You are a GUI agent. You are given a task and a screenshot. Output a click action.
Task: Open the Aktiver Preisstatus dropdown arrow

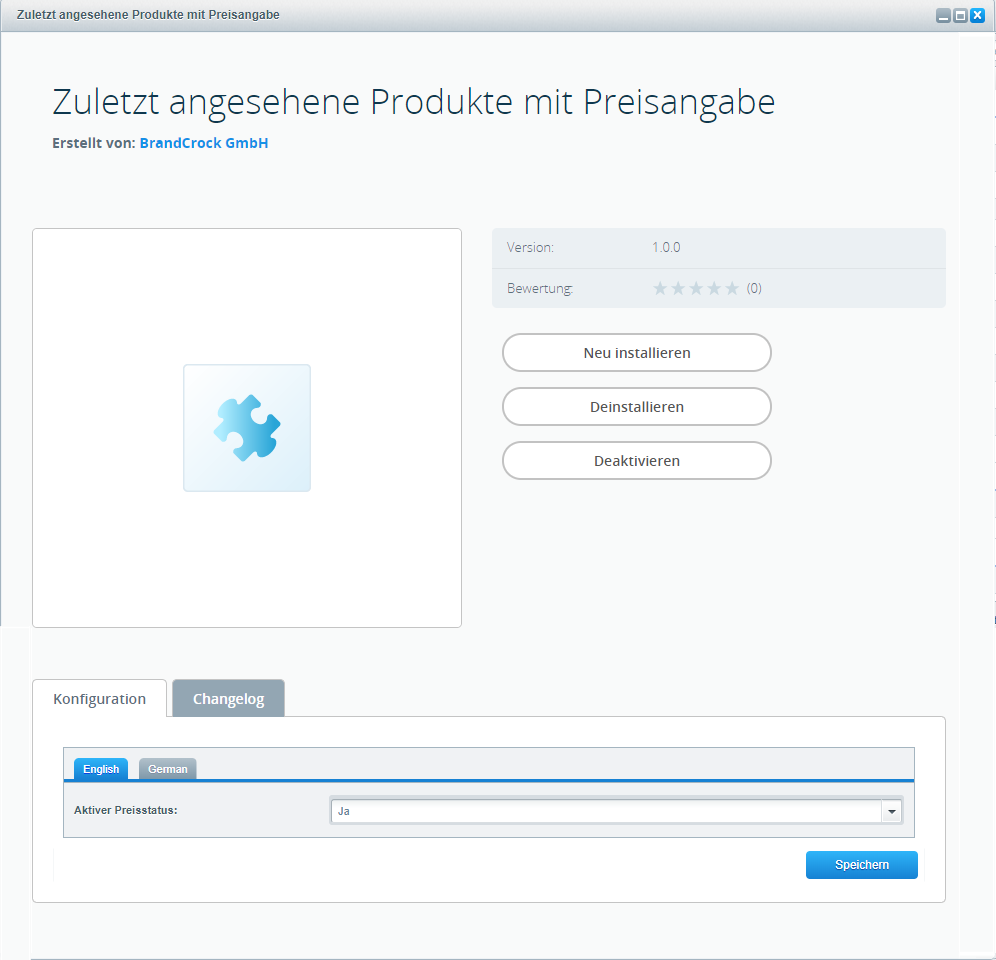tap(892, 811)
